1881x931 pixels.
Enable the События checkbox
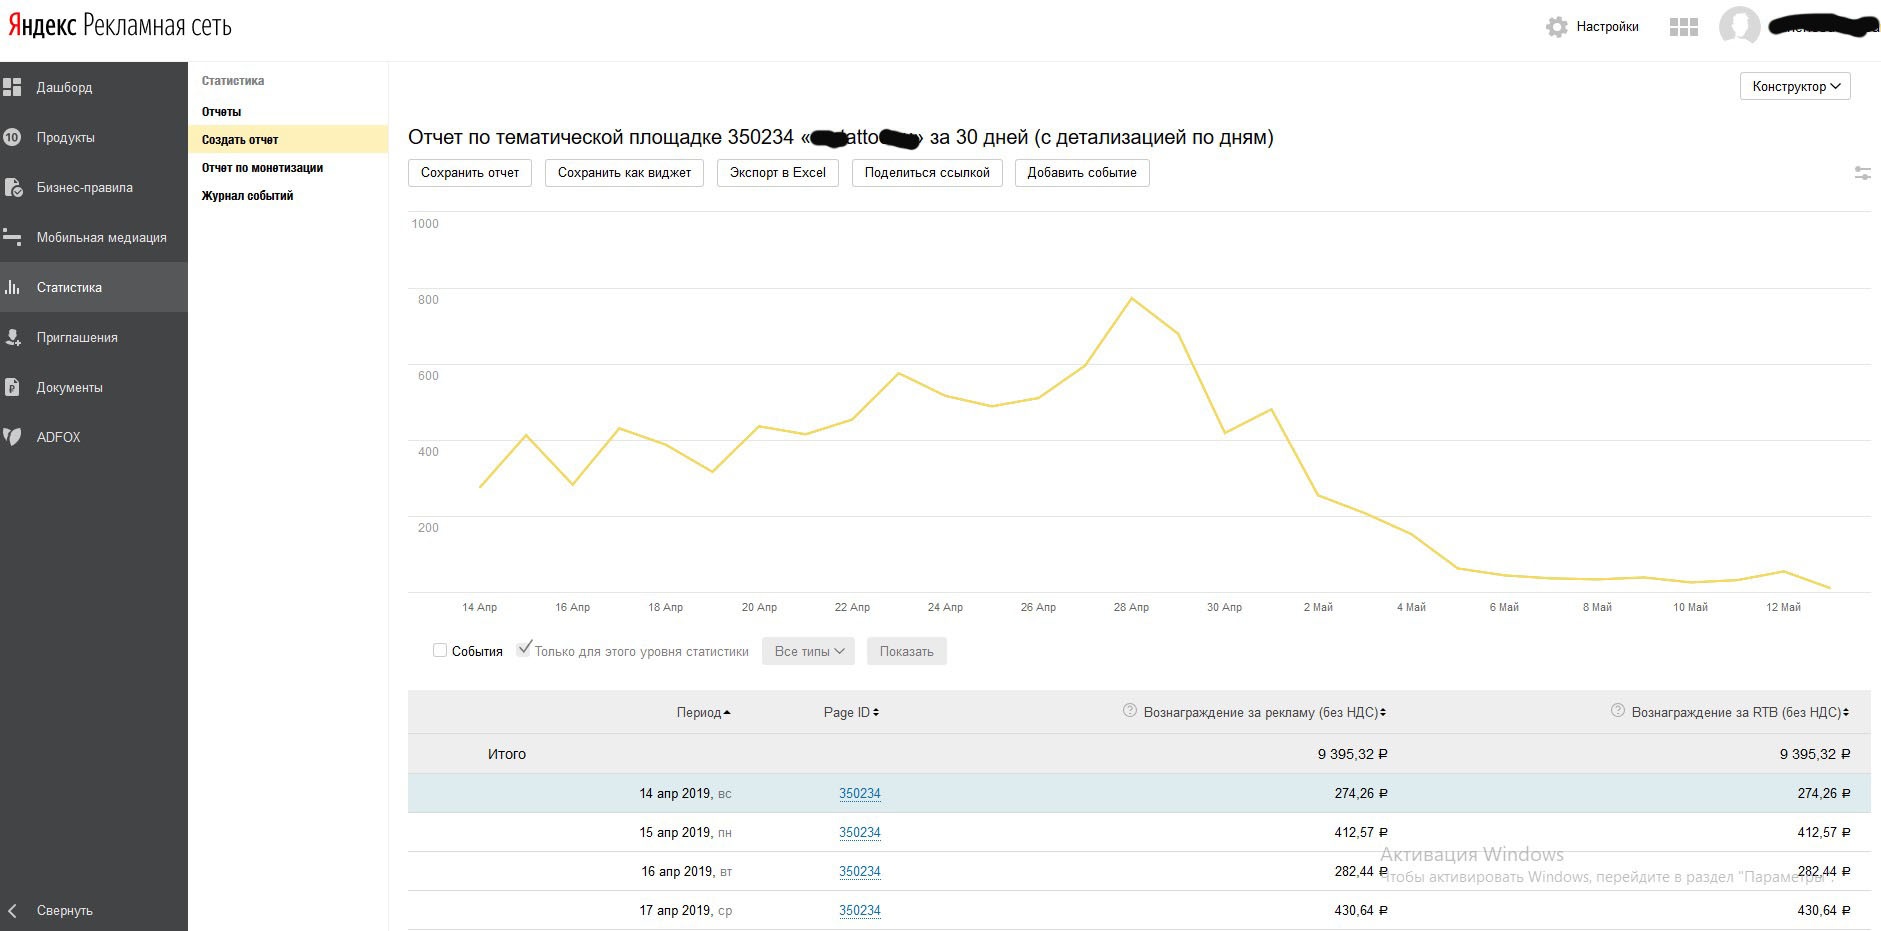coord(440,651)
